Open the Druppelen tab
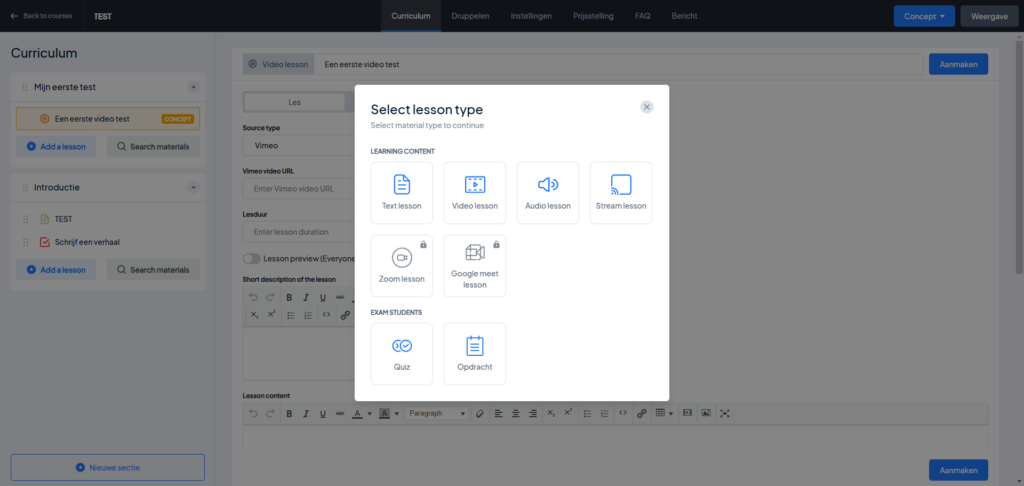 [470, 16]
